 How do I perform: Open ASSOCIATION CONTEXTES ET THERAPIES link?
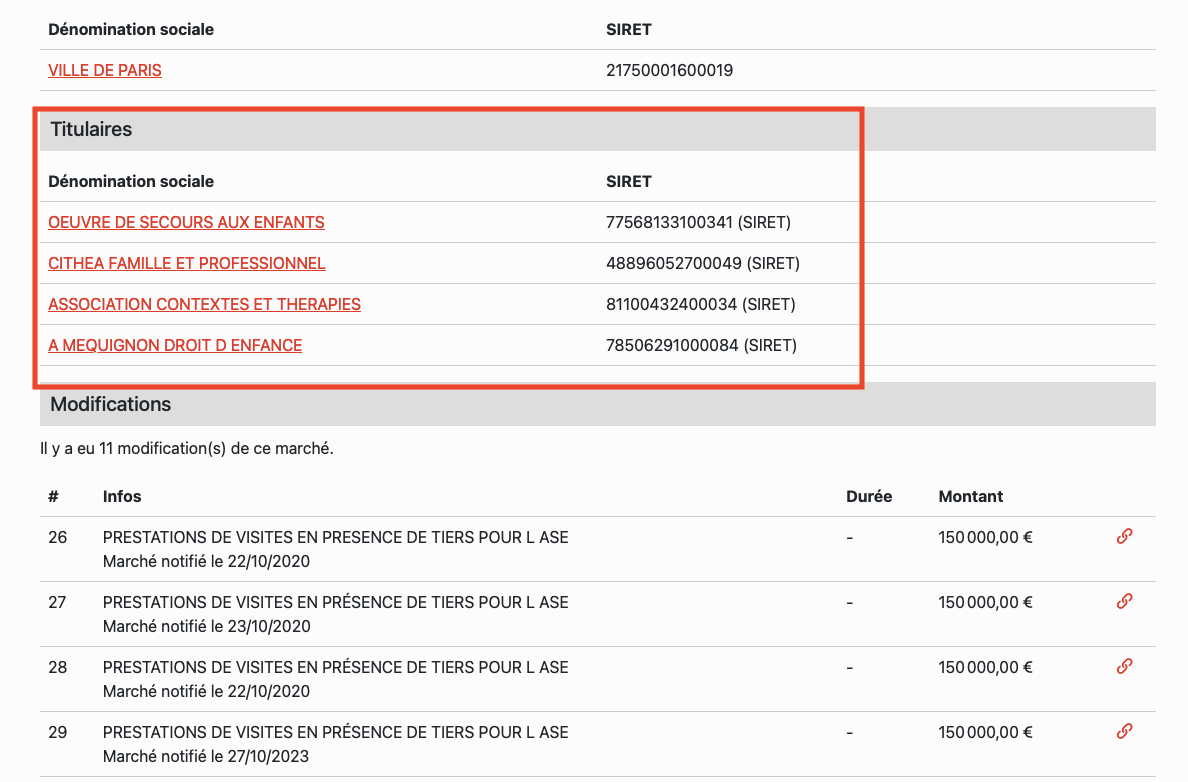(204, 304)
